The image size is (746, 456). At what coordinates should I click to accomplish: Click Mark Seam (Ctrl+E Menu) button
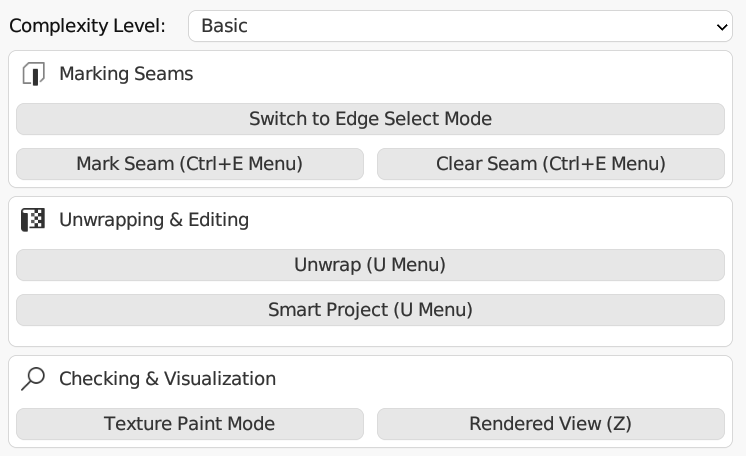point(190,164)
